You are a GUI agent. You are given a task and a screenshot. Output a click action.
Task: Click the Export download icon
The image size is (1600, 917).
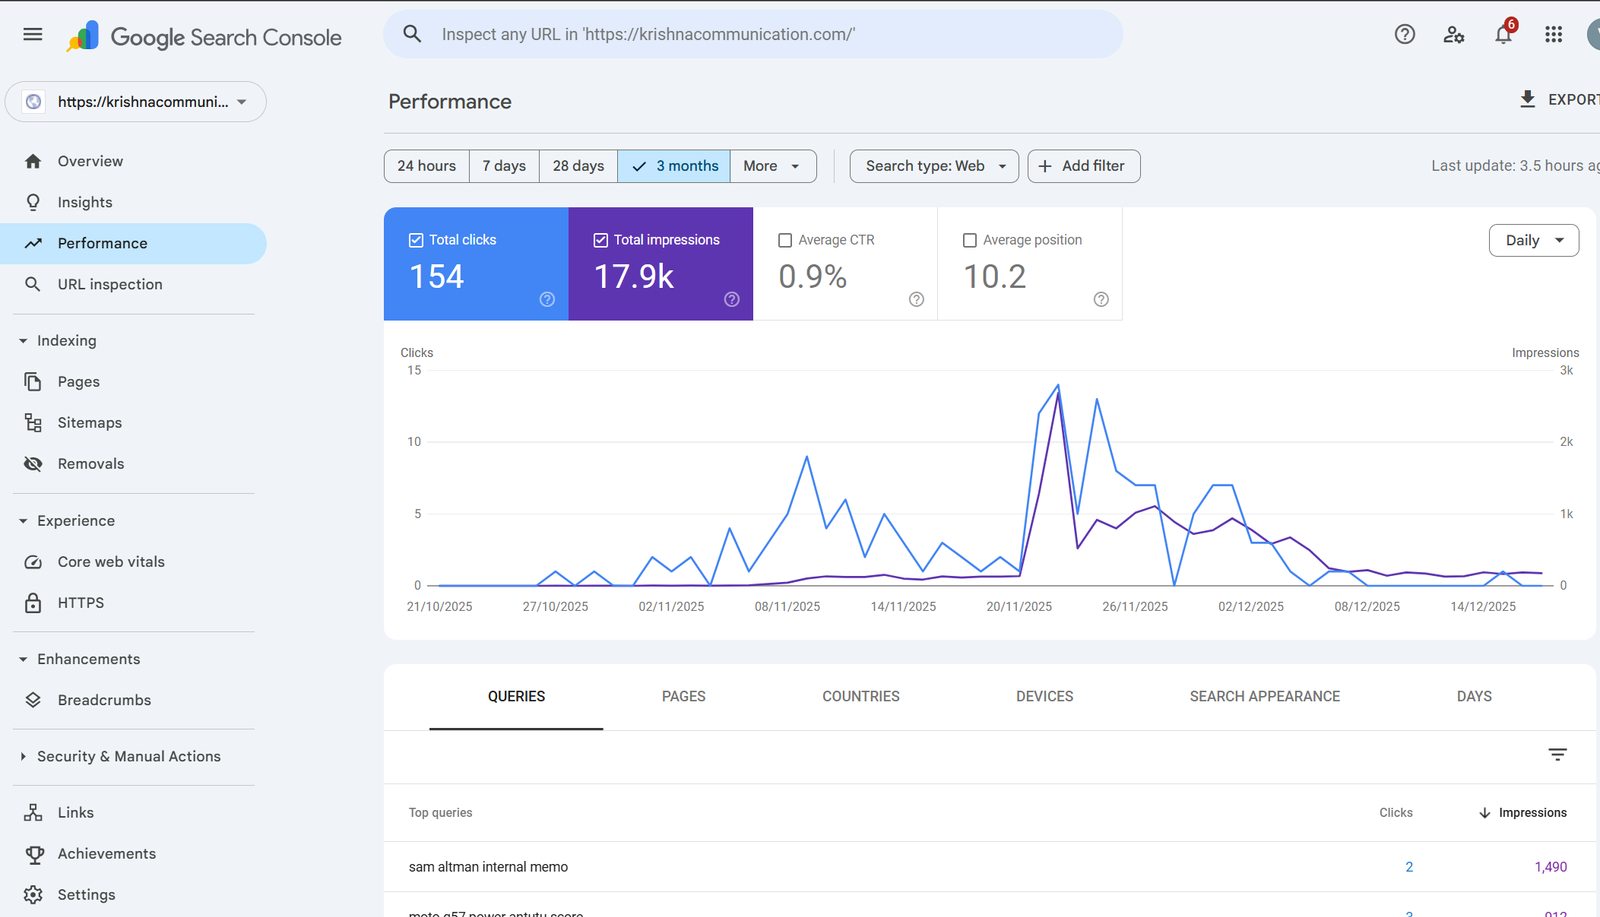tap(1527, 99)
